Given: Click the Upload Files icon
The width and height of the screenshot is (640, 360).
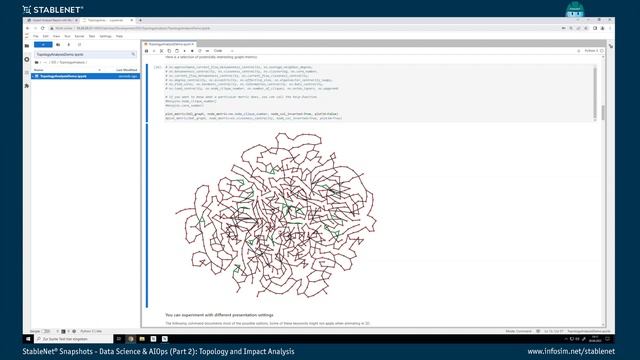Looking at the screenshot, I should (x=69, y=44).
